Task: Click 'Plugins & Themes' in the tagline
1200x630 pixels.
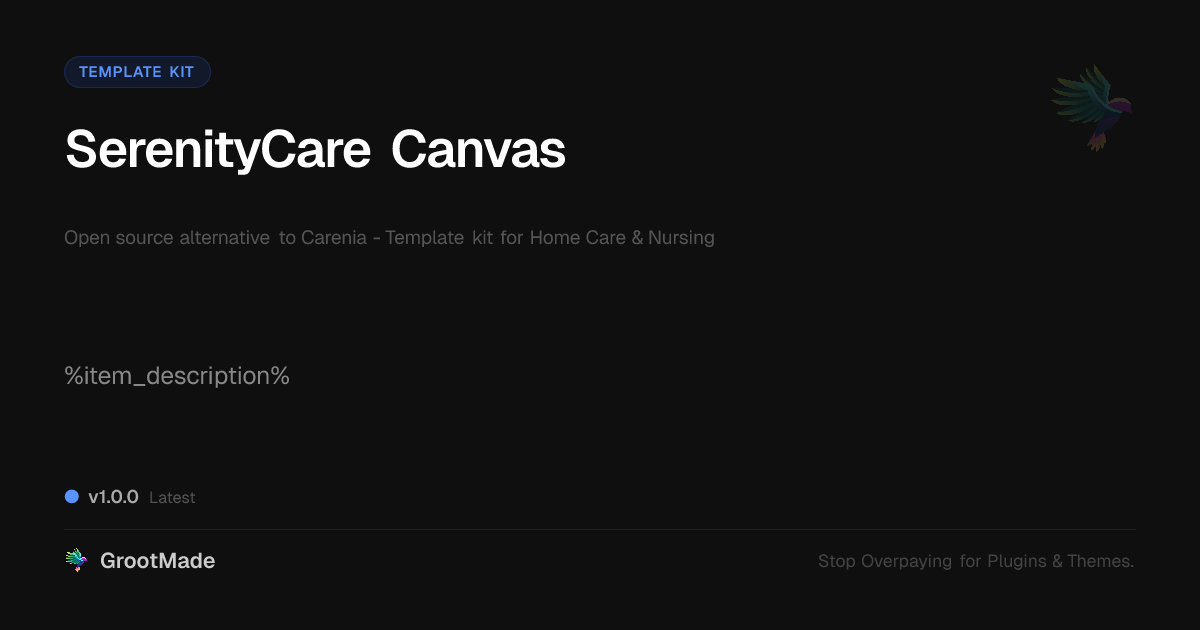Action: pos(1060,562)
